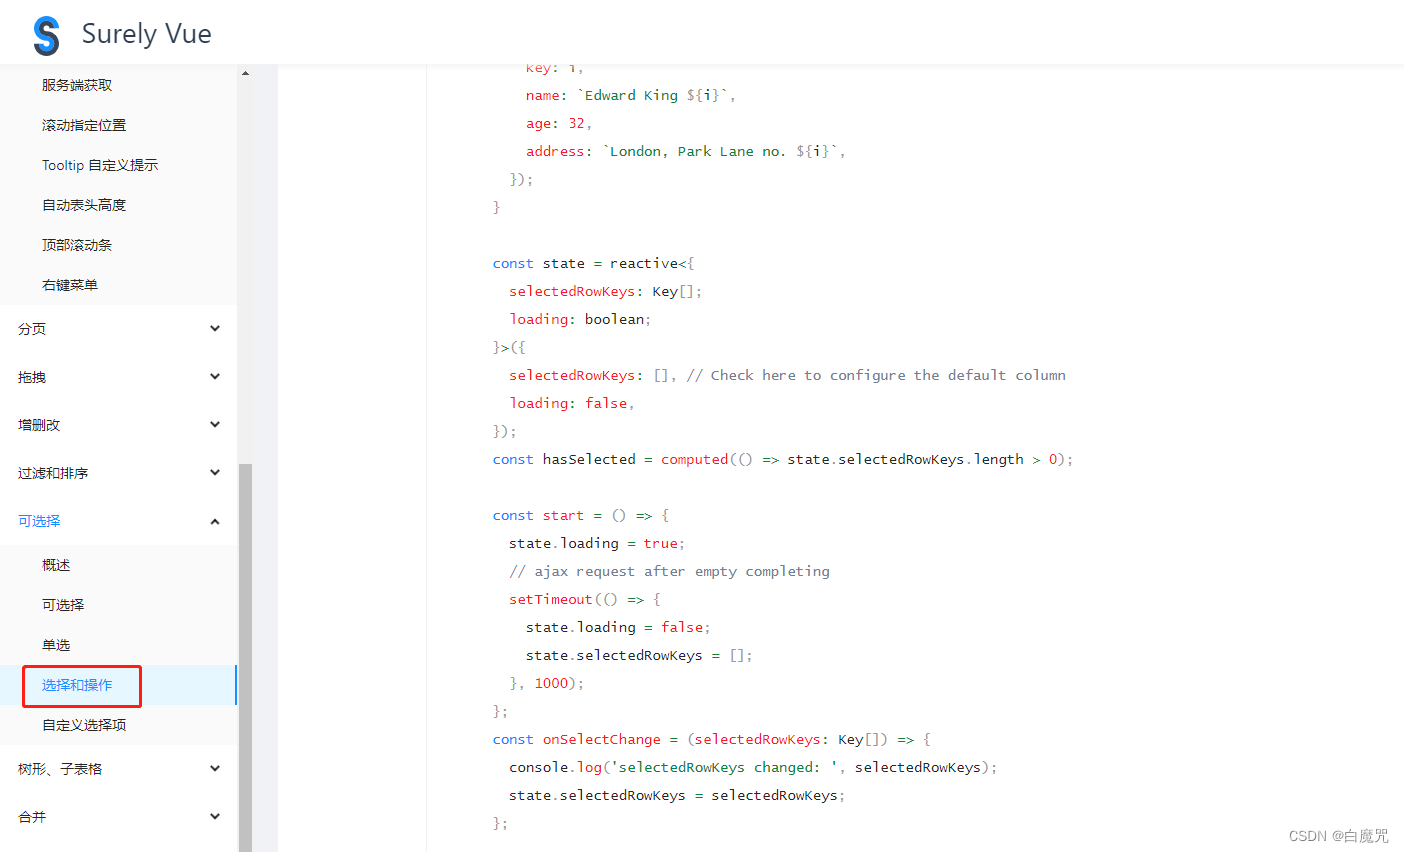Viewport: 1404px width, 852px height.
Task: Click the 树形、子表格 group label
Action: tap(60, 769)
